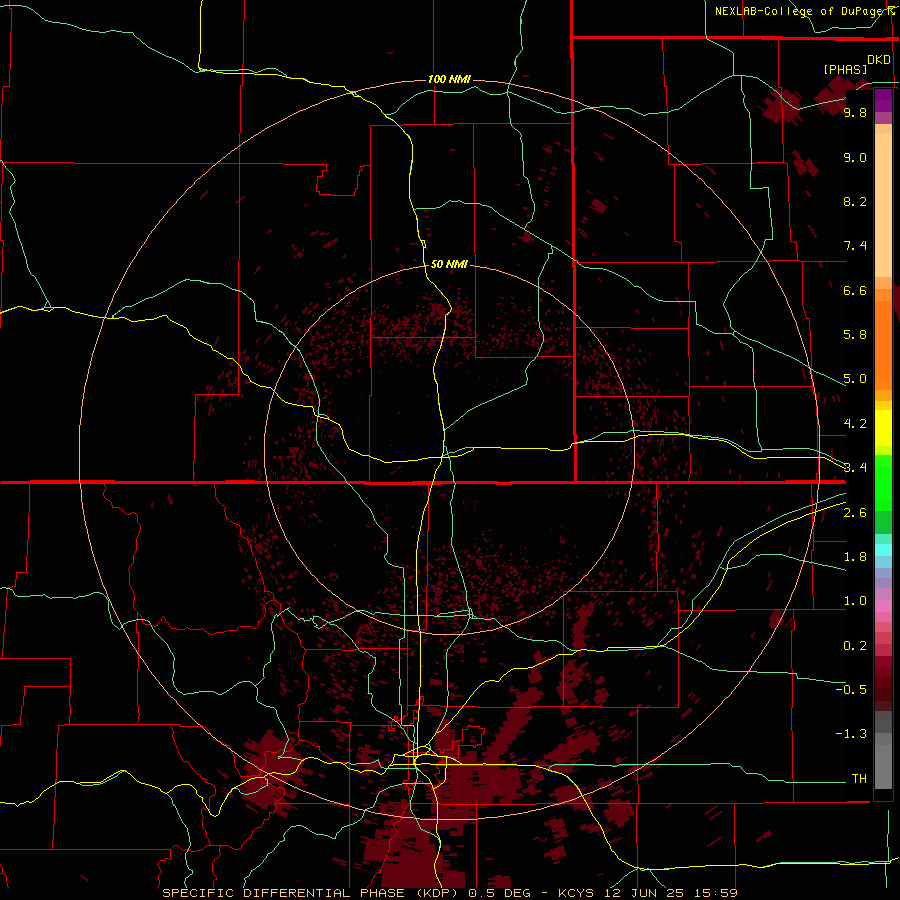Click the 5.0 scale value
Image resolution: width=900 pixels, height=900 pixels.
click(855, 379)
